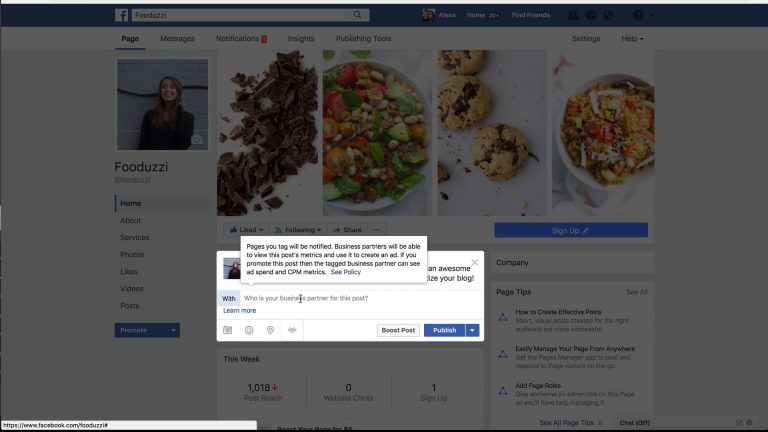Open Publishing Tools tab
The height and width of the screenshot is (432, 768).
click(363, 38)
